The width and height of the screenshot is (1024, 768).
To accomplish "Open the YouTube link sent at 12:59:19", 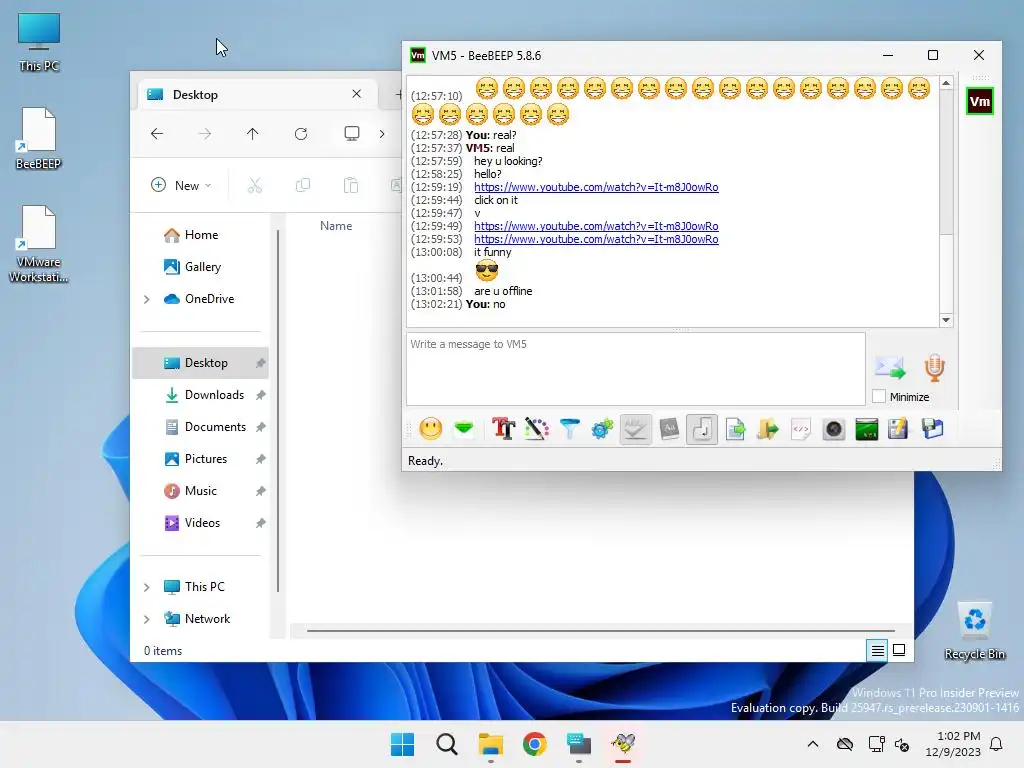I will tap(596, 187).
